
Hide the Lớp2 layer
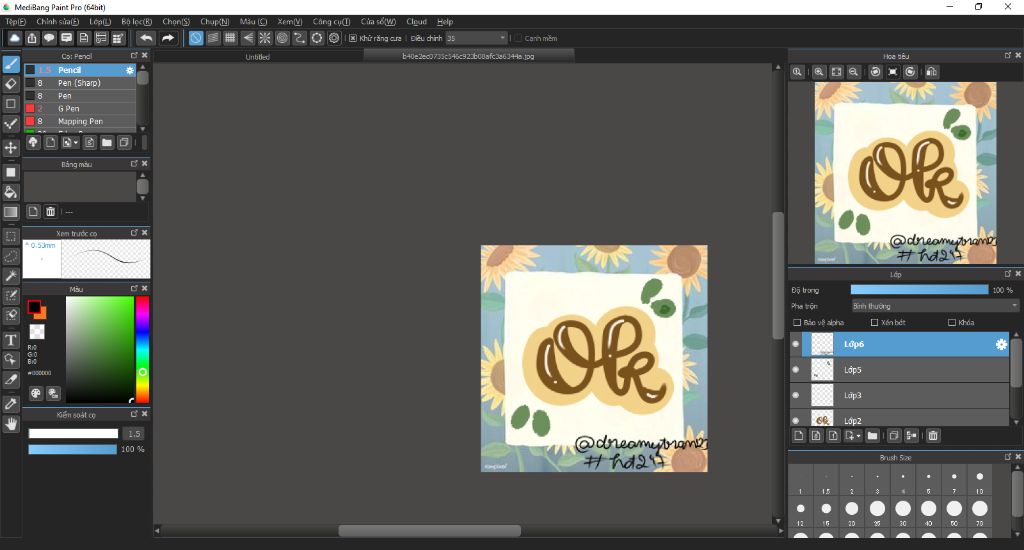pos(795,420)
